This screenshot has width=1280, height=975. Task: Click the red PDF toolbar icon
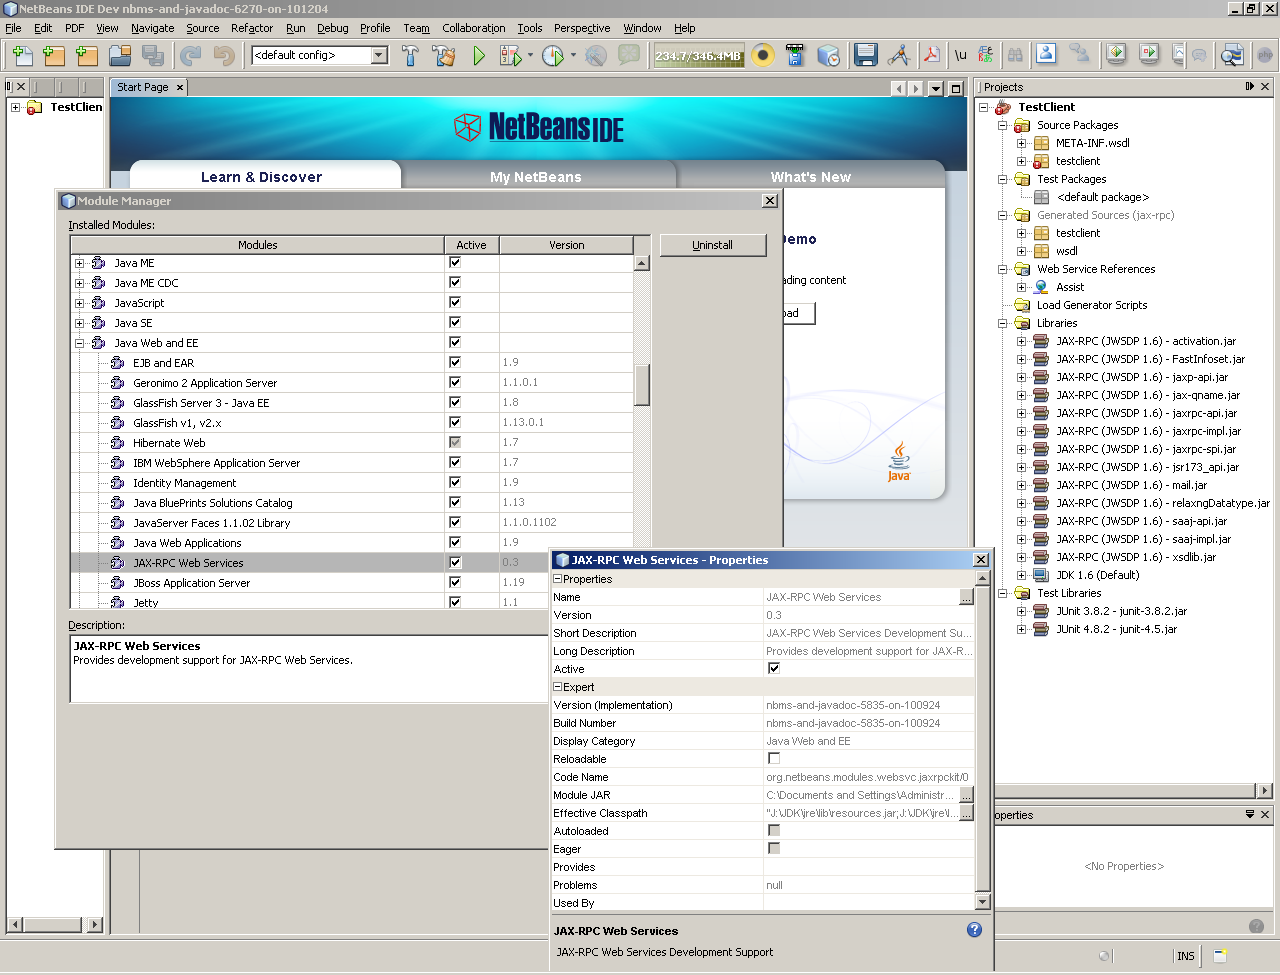point(931,55)
